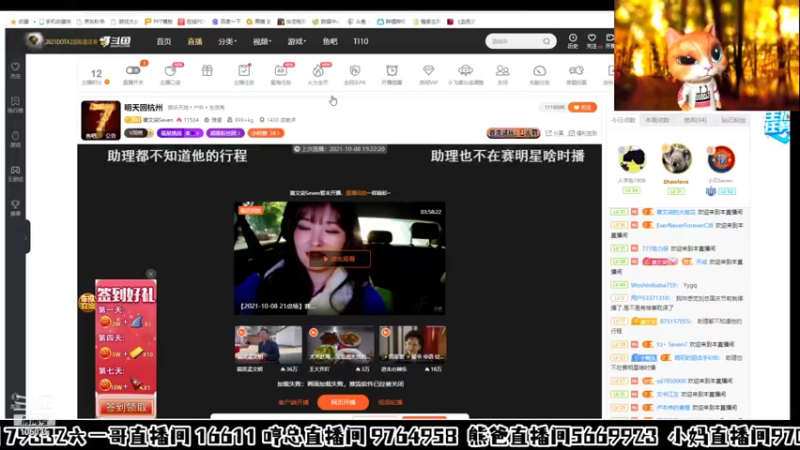Click the 福利加到 link beside share
The width and height of the screenshot is (800, 450).
583,133
